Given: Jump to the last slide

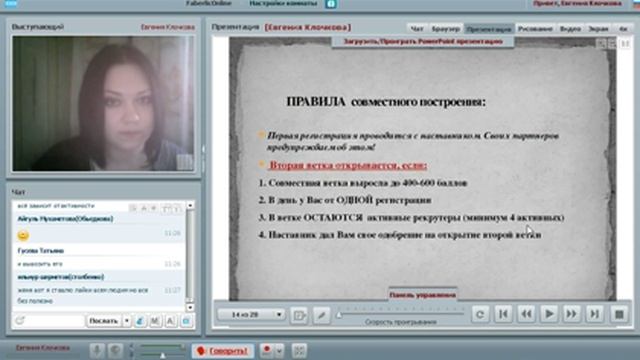Looking at the screenshot, I should 595,314.
